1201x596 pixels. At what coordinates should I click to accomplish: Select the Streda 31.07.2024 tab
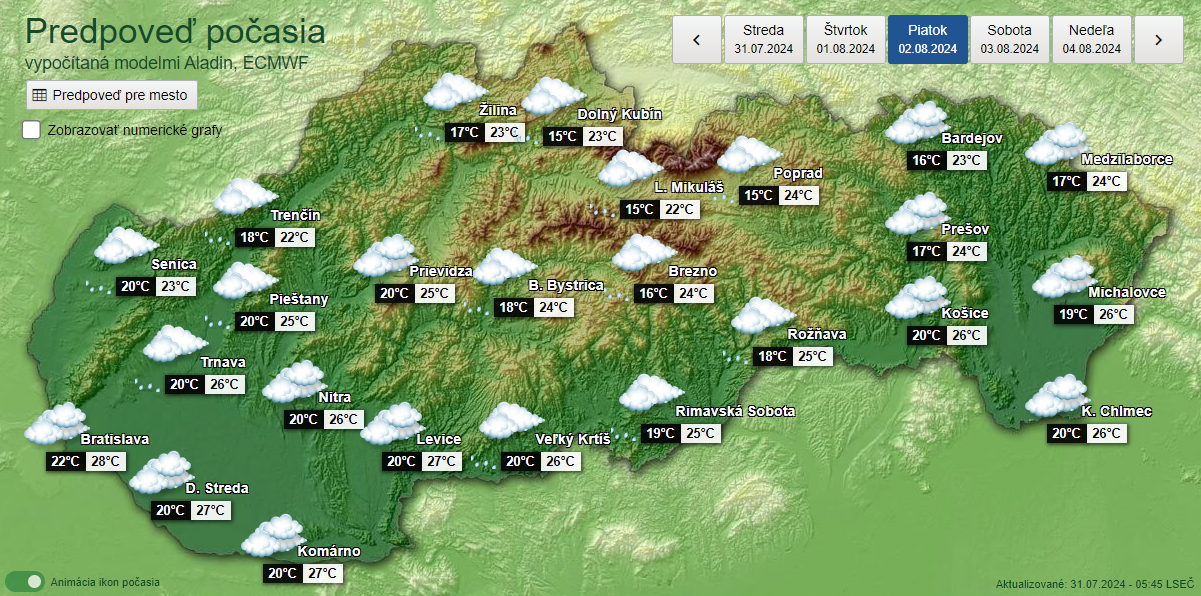coord(763,40)
